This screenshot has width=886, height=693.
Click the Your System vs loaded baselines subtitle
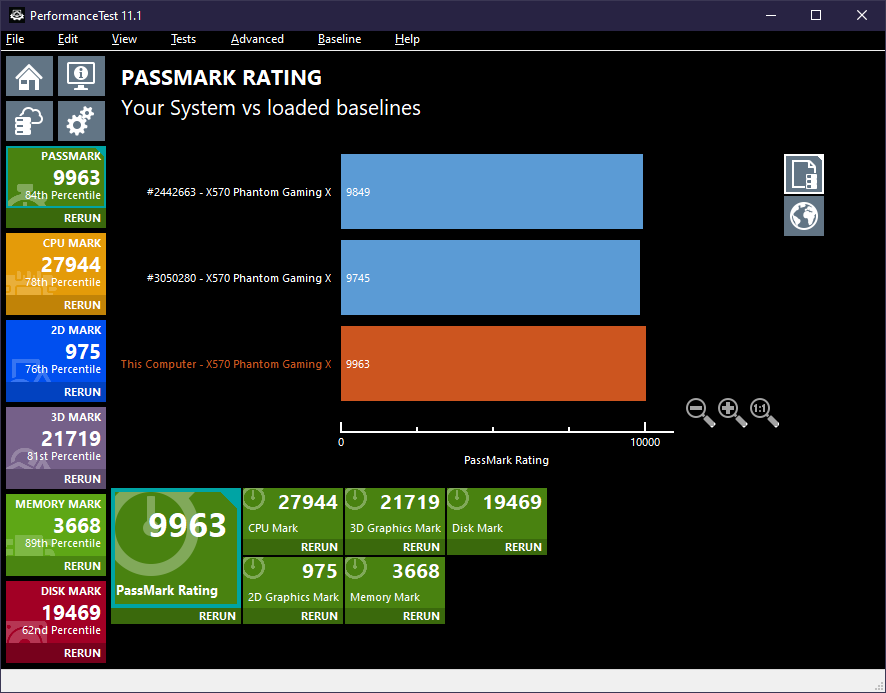(271, 108)
